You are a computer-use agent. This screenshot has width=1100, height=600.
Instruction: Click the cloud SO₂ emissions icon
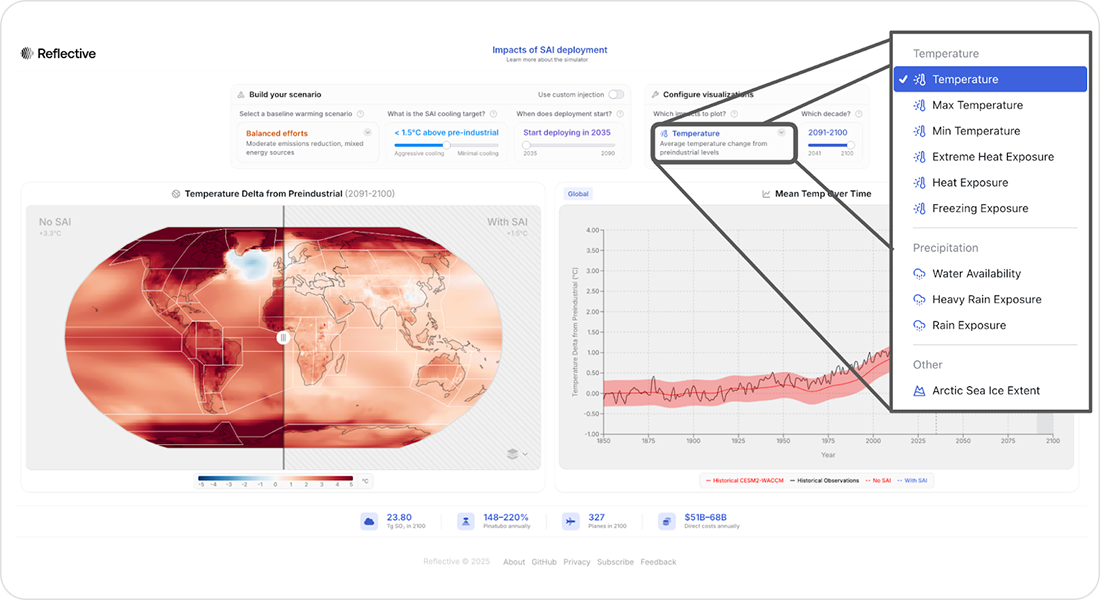pos(369,521)
